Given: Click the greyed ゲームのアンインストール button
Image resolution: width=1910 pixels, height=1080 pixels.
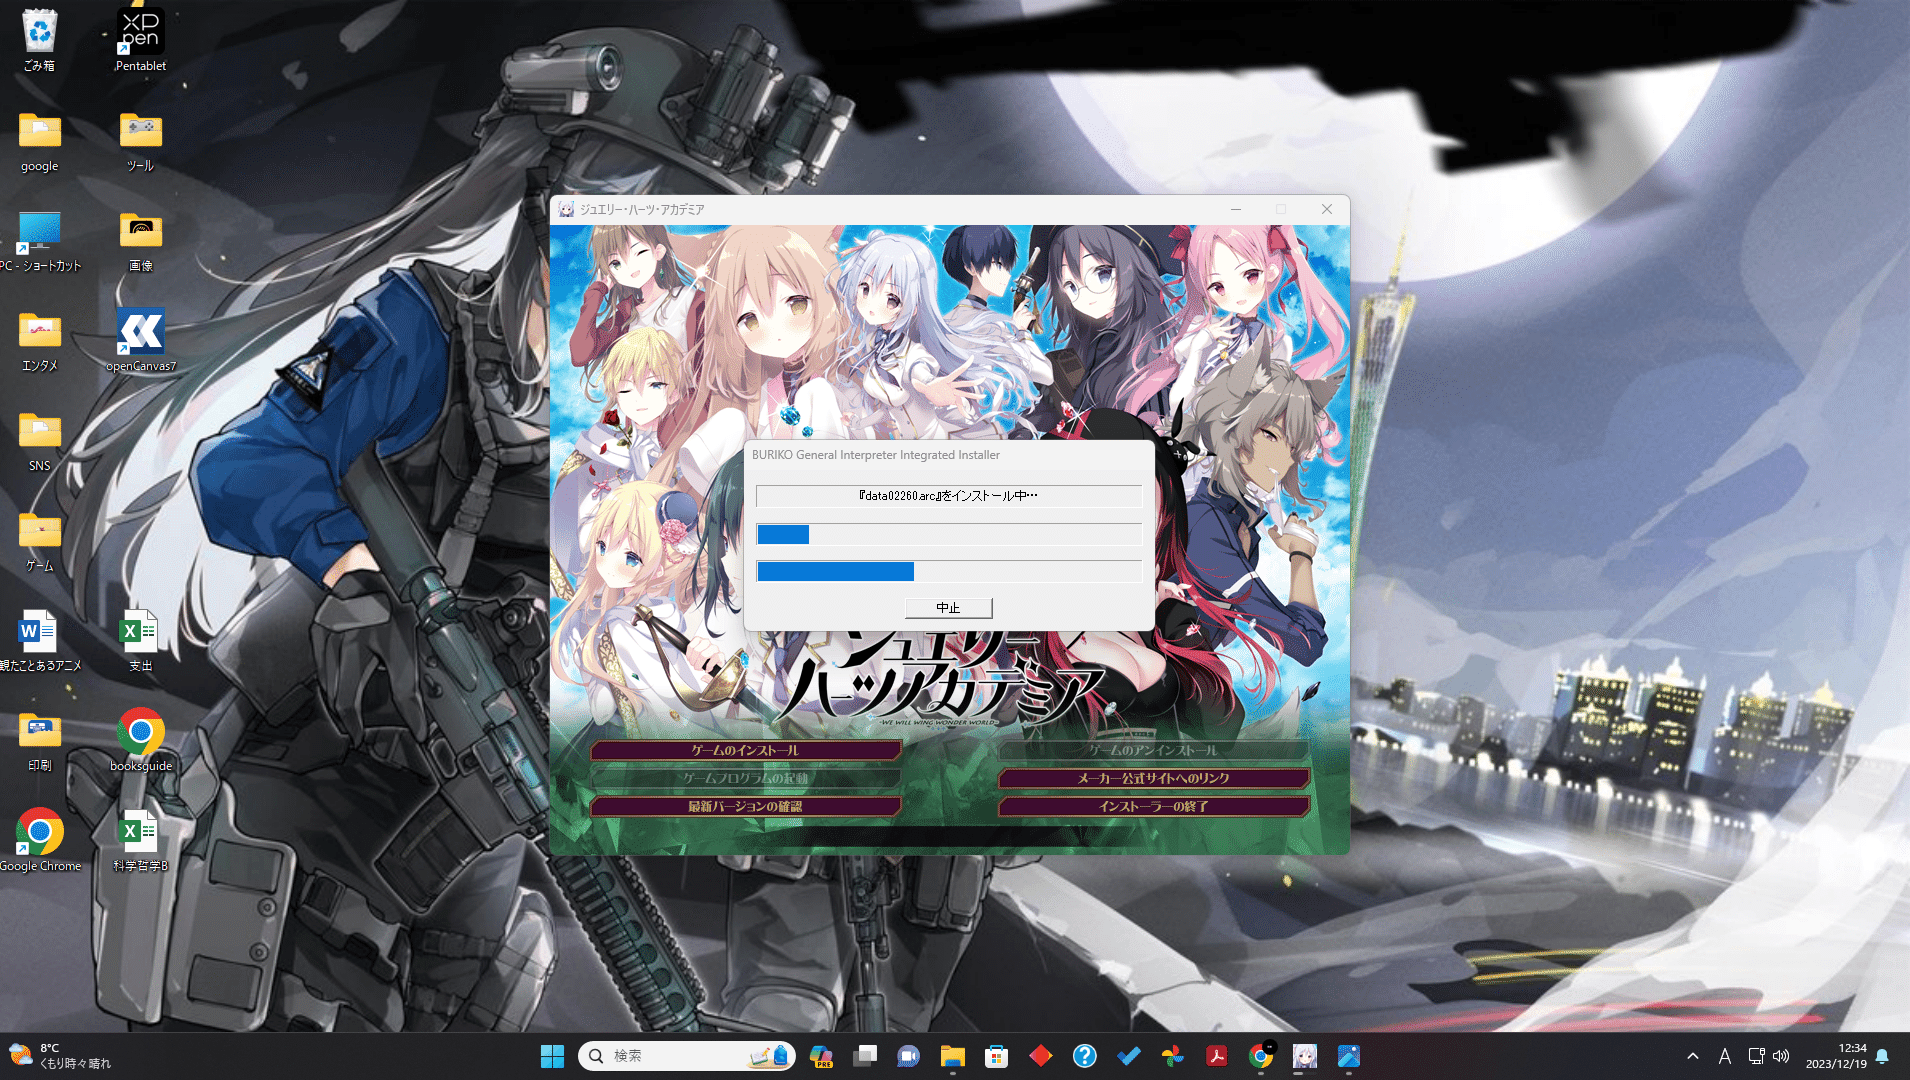Looking at the screenshot, I should [1153, 750].
